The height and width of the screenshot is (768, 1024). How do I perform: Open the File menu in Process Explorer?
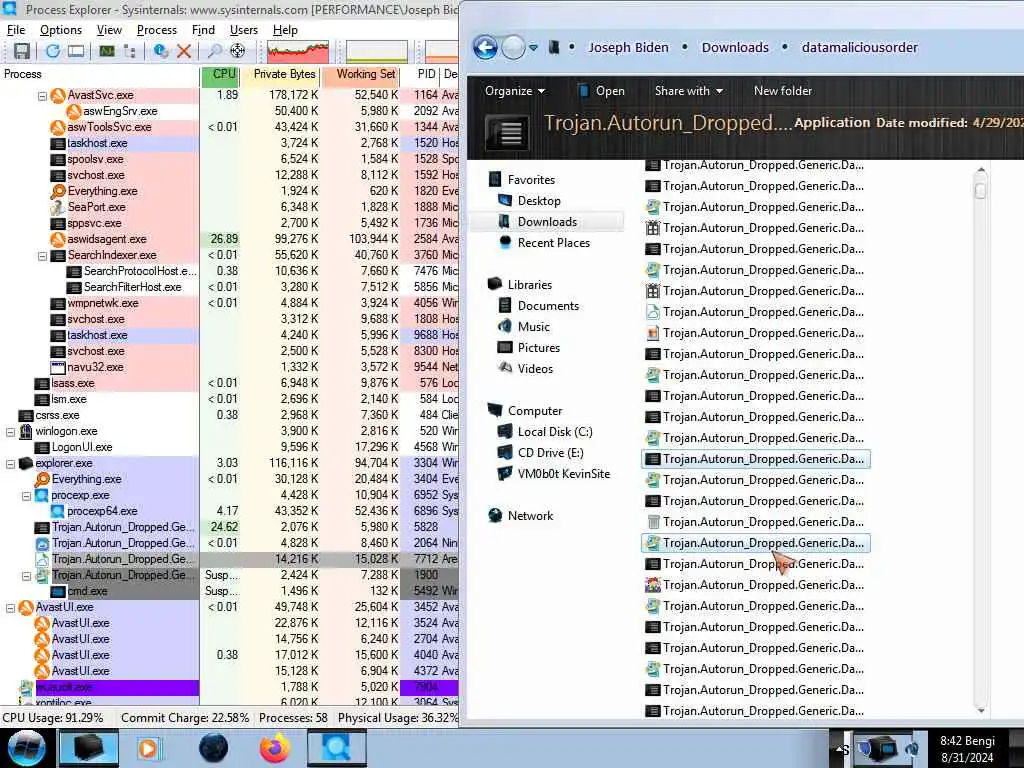click(x=16, y=30)
